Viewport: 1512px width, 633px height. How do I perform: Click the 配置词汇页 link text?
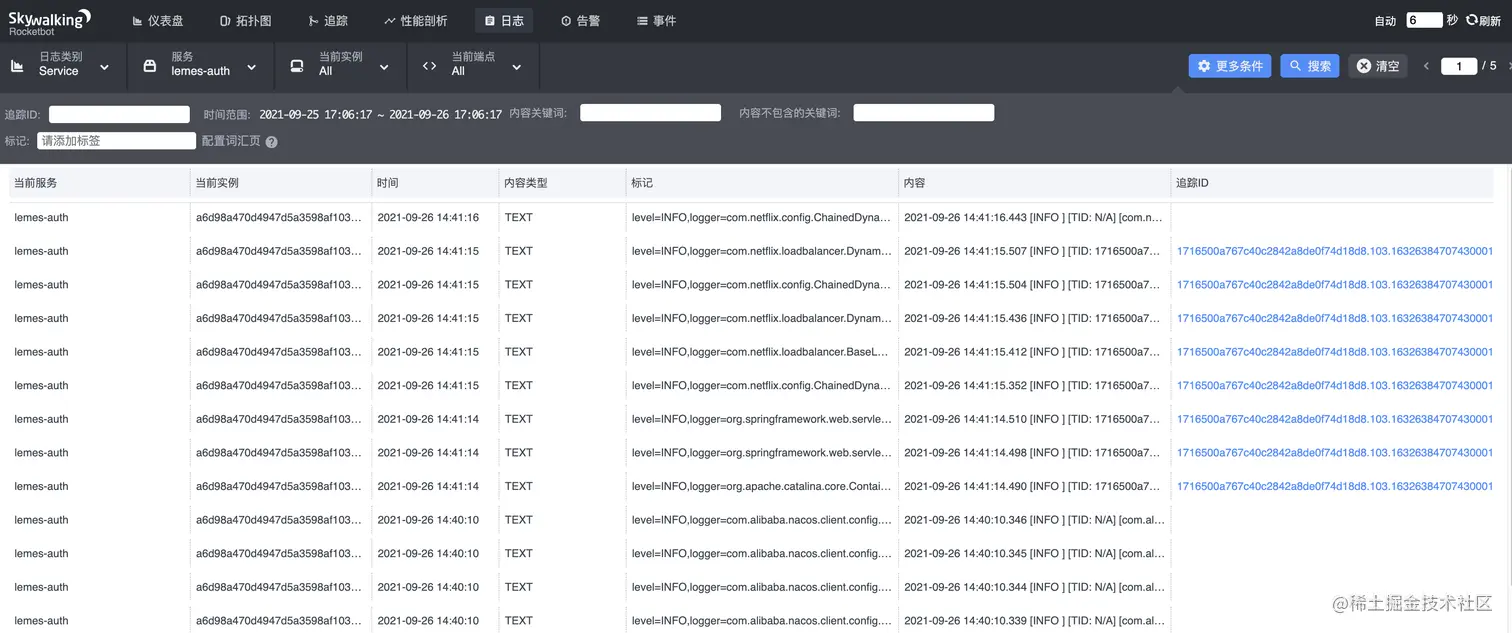coord(231,141)
